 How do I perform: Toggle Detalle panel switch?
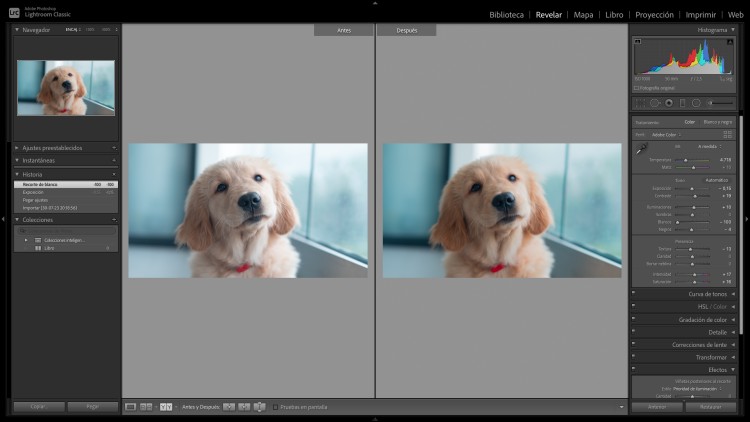point(634,330)
